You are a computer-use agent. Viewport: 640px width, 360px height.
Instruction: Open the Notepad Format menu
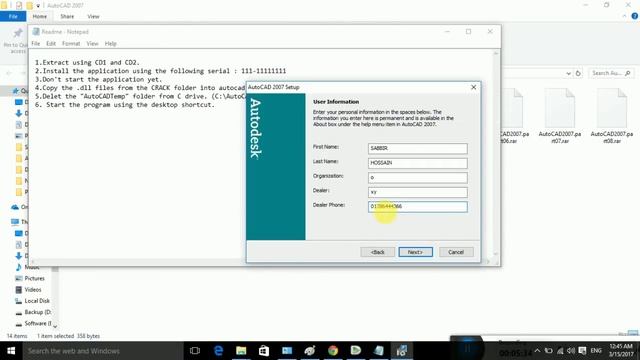[x=71, y=43]
